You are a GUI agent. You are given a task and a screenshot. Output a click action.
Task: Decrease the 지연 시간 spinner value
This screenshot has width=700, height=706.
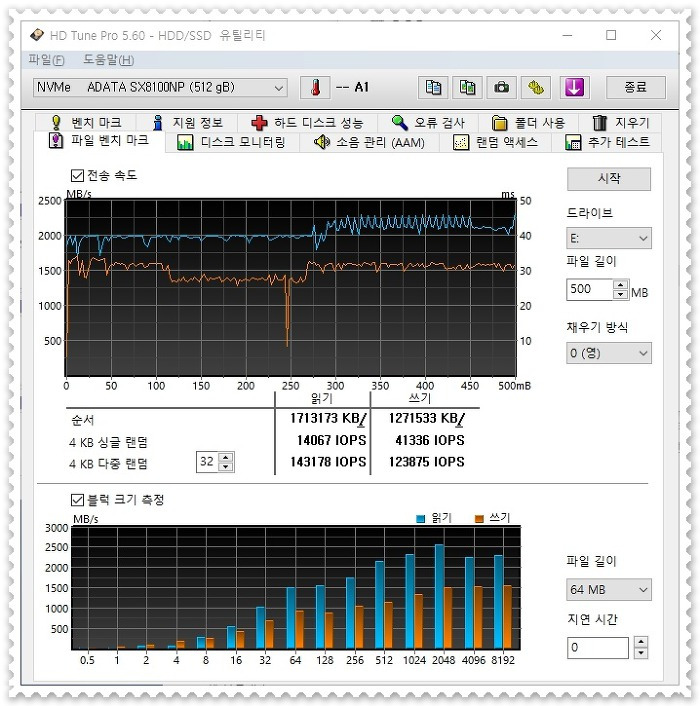click(x=641, y=653)
